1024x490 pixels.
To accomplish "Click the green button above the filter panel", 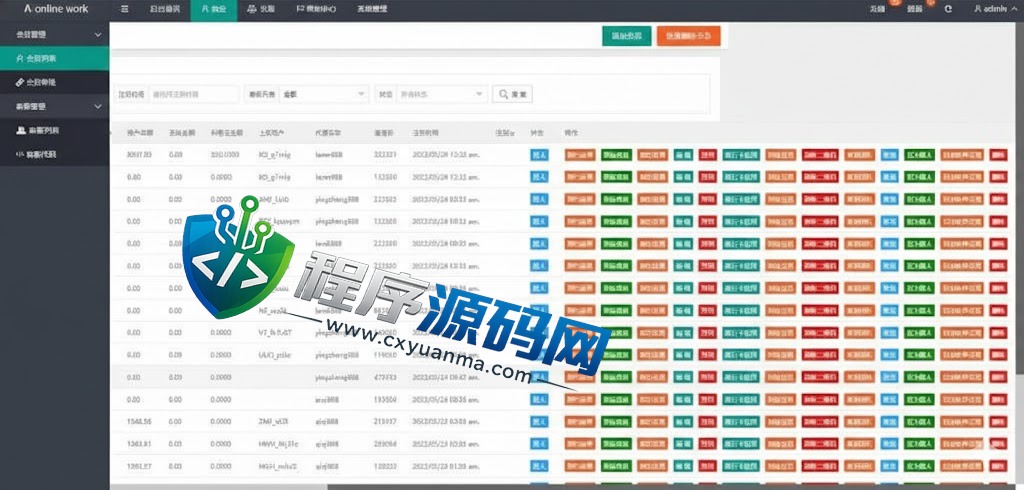I will [x=626, y=37].
